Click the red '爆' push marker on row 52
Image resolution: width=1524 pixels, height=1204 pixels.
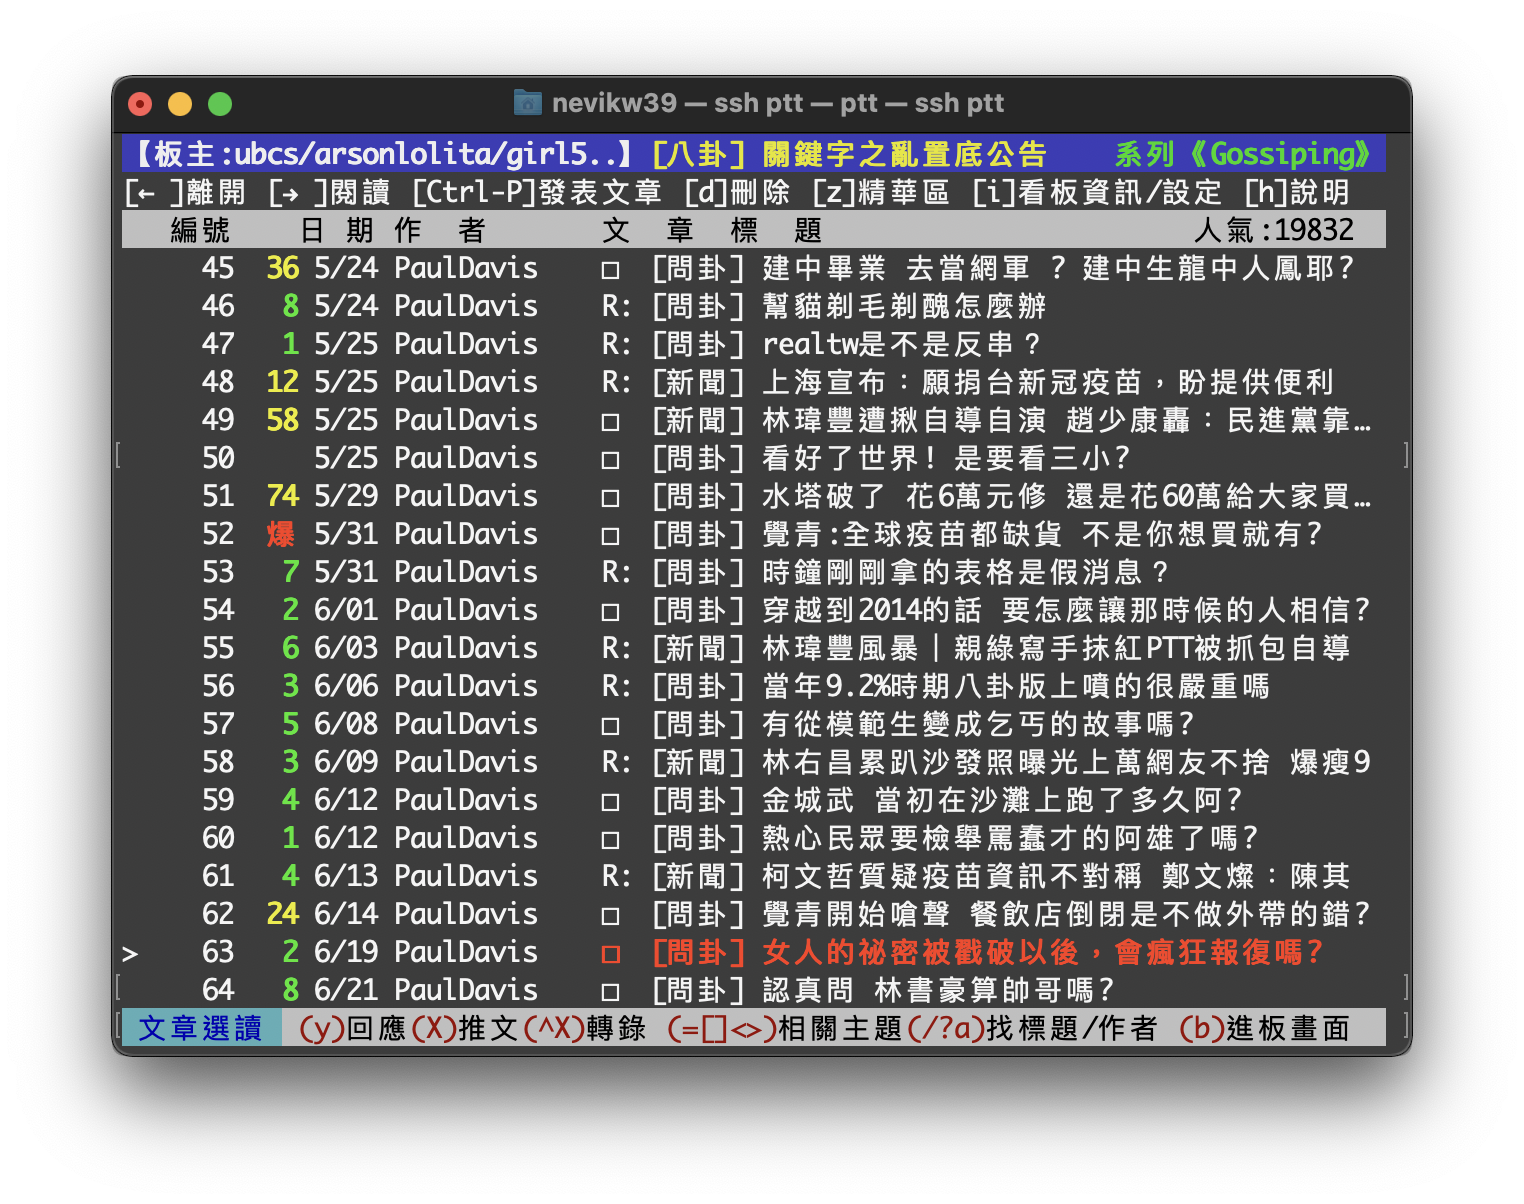tap(281, 534)
